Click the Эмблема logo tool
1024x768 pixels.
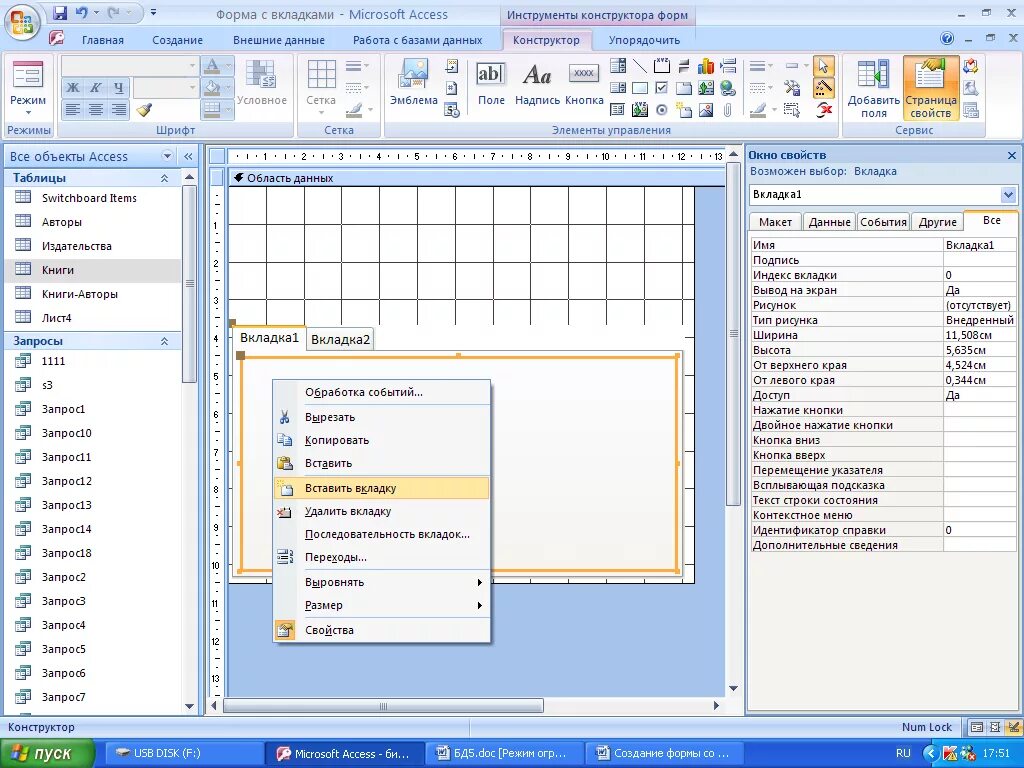[414, 82]
